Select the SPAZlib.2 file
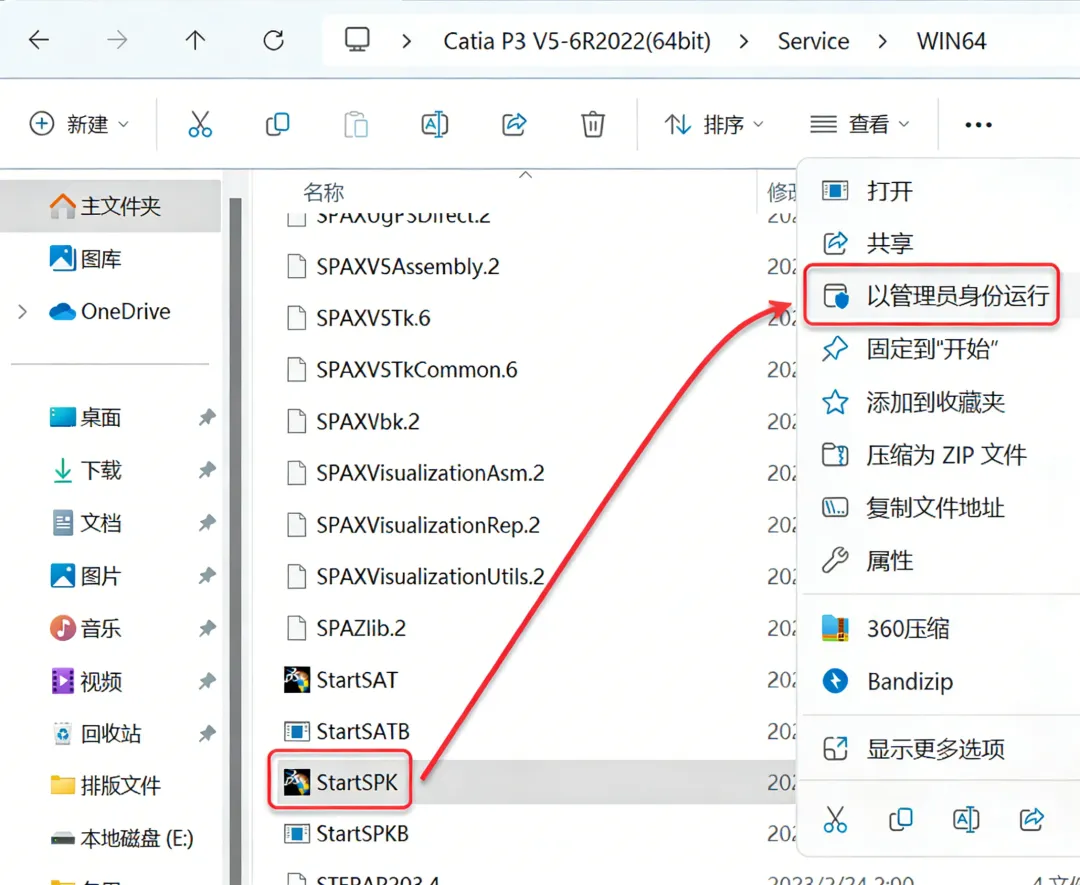1080x885 pixels. [x=346, y=628]
